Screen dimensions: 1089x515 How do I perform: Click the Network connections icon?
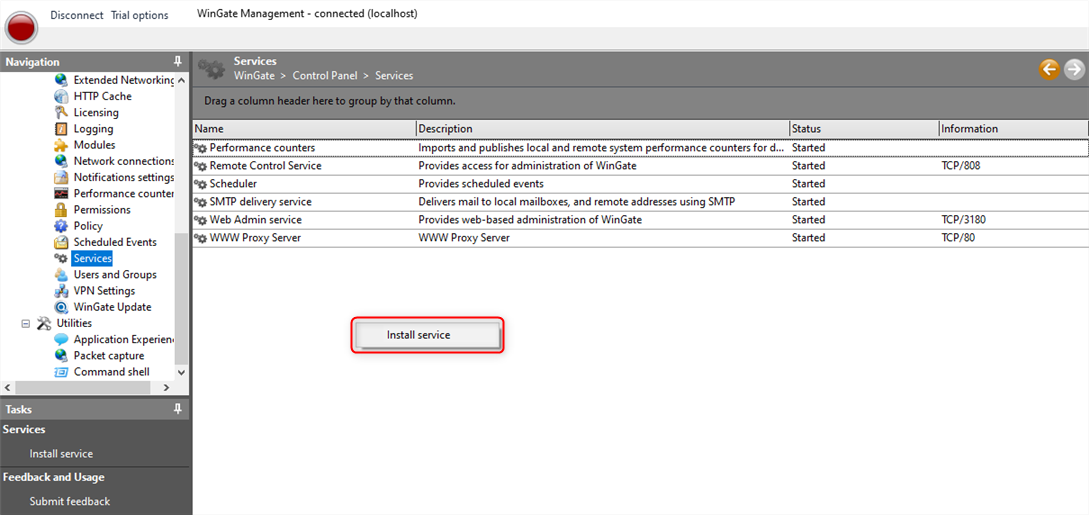(x=61, y=161)
